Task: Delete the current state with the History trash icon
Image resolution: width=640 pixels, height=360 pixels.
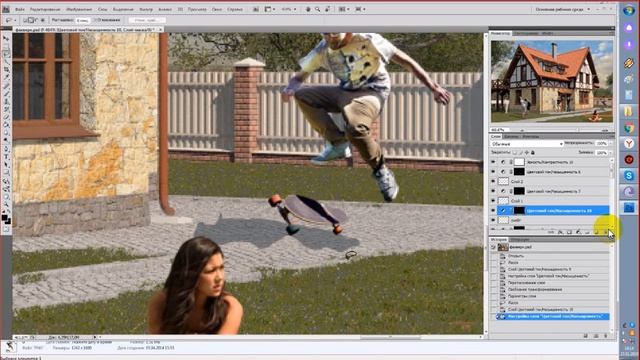Action: tap(606, 336)
